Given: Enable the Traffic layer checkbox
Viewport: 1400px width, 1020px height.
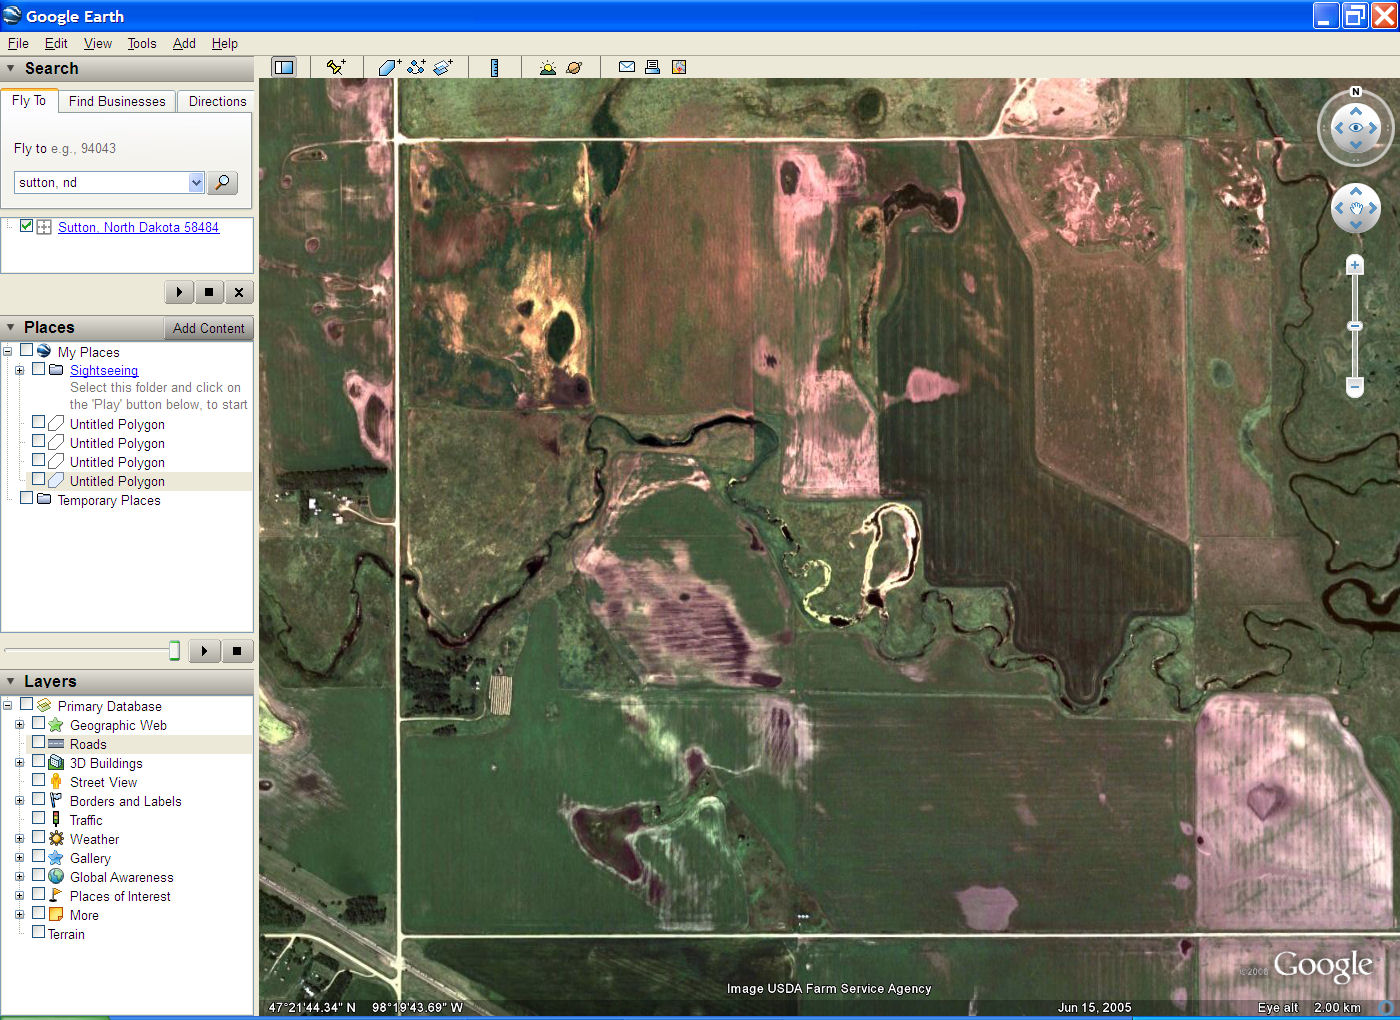Looking at the screenshot, I should point(39,818).
